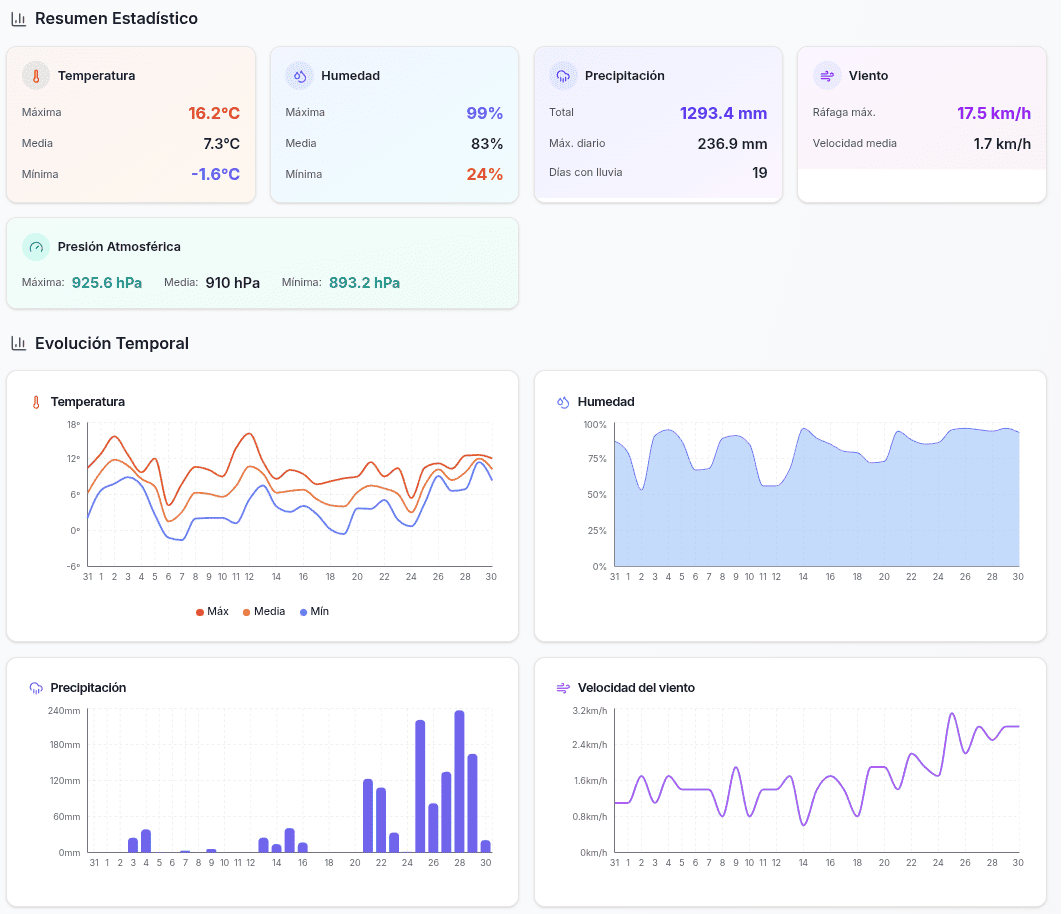Toggle the Mín series in temperature legend
This screenshot has height=914, width=1064.
pyautogui.click(x=314, y=611)
